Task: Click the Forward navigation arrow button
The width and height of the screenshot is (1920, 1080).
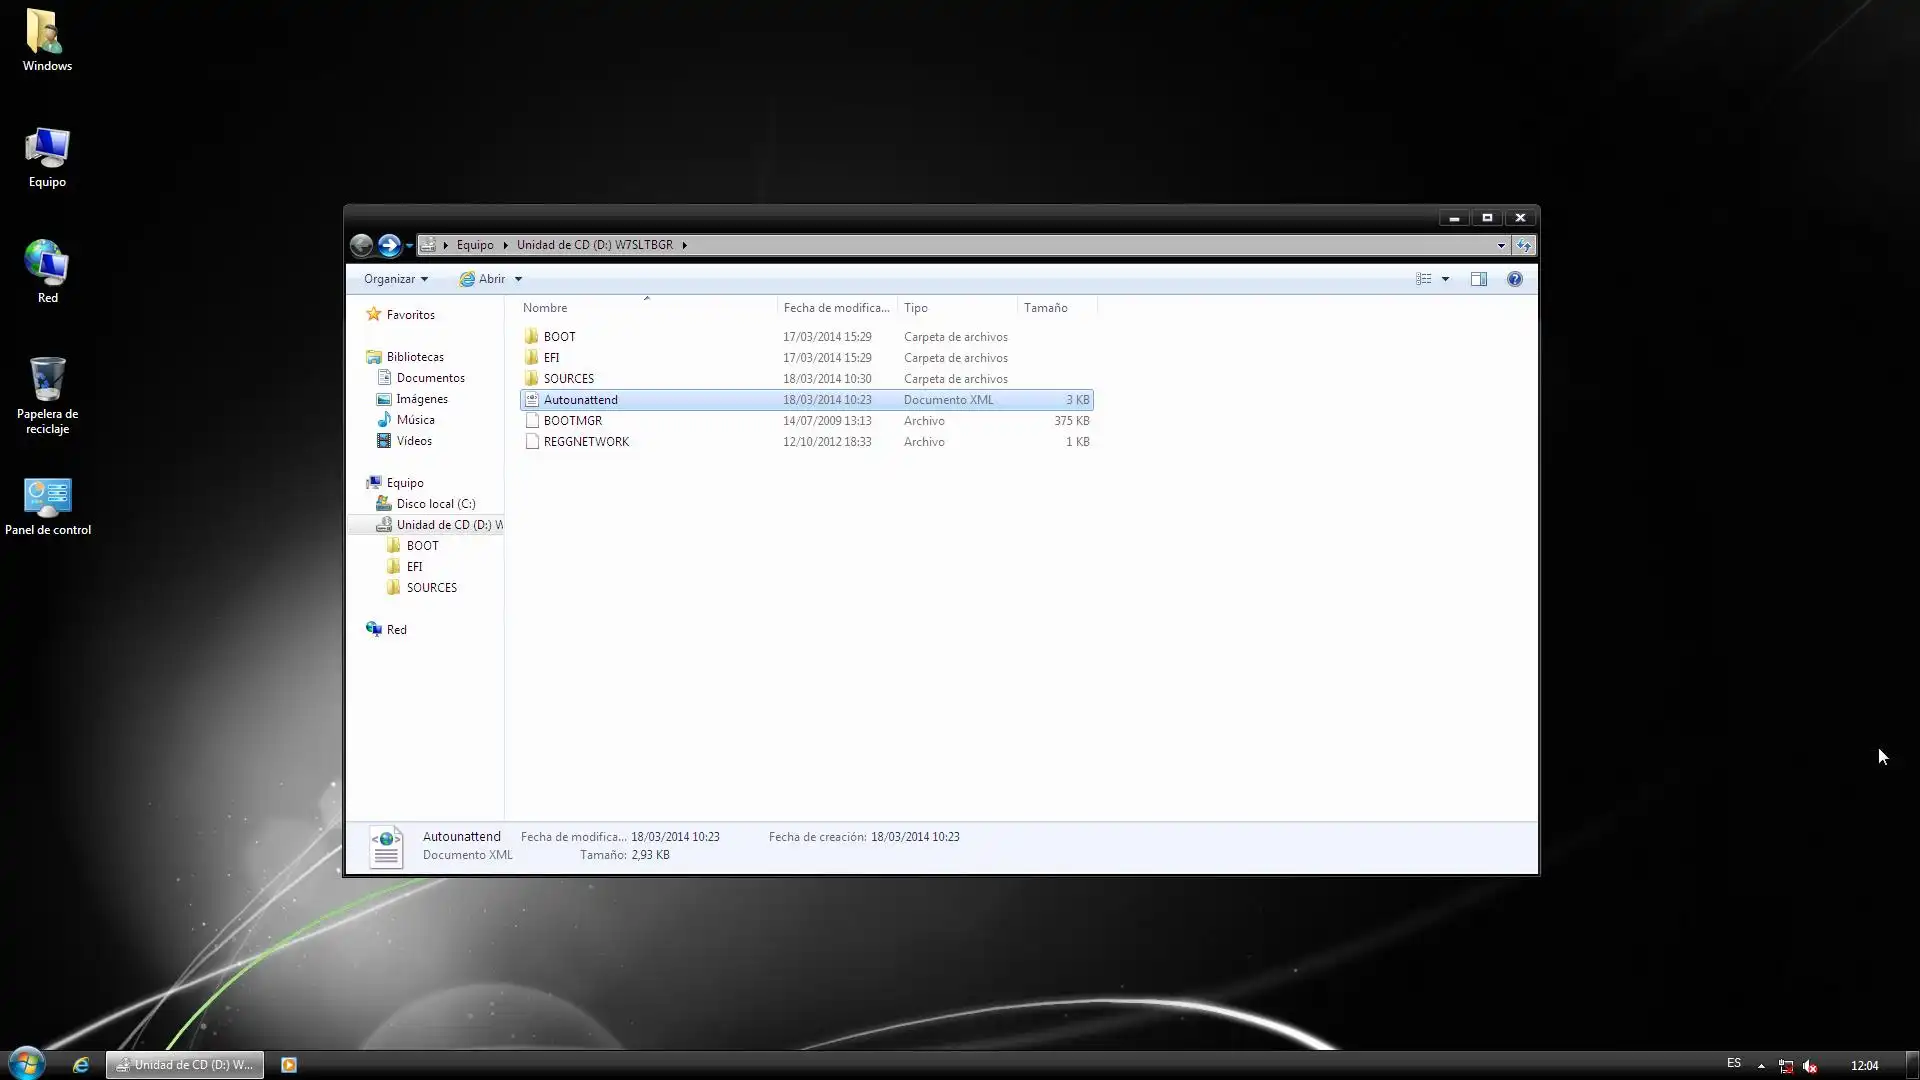Action: pyautogui.click(x=389, y=245)
